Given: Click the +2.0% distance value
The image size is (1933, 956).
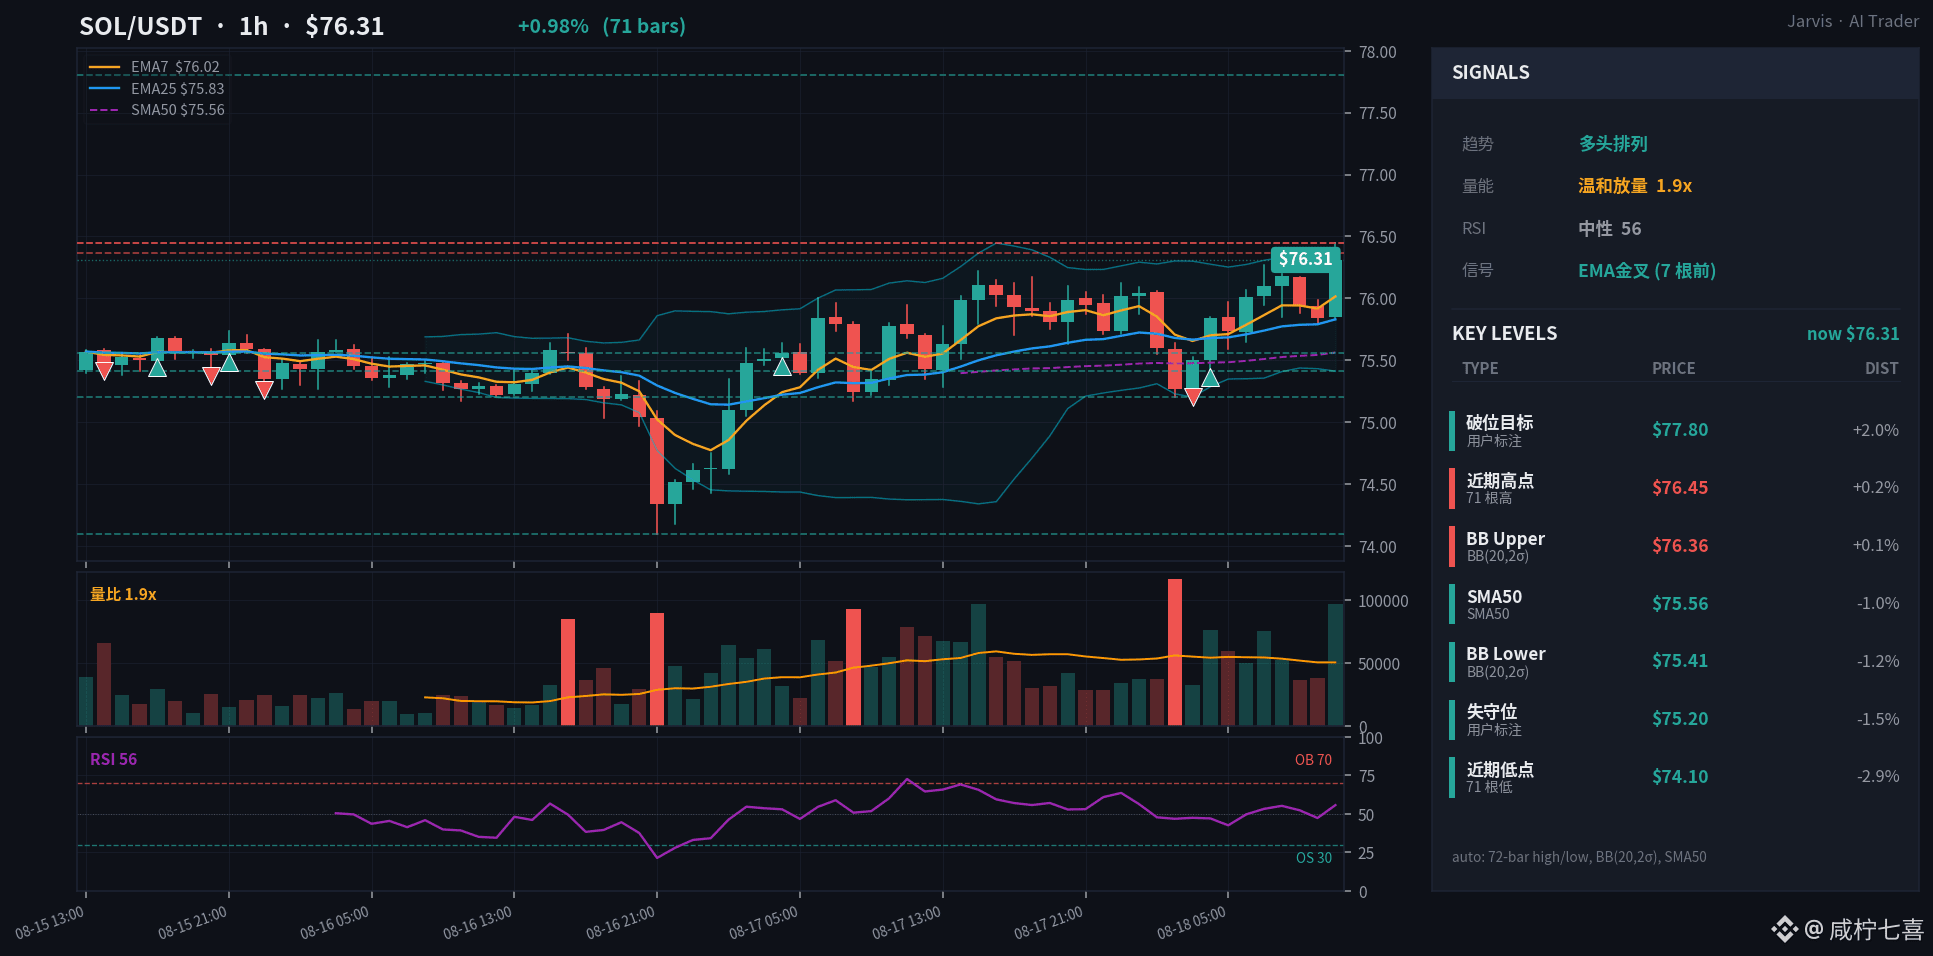Looking at the screenshot, I should click(1876, 430).
